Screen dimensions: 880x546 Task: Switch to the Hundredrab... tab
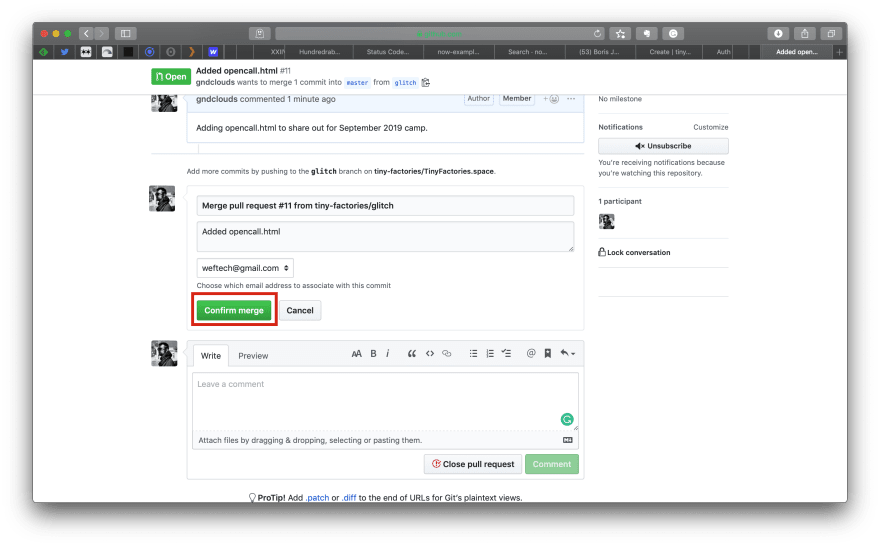click(319, 52)
